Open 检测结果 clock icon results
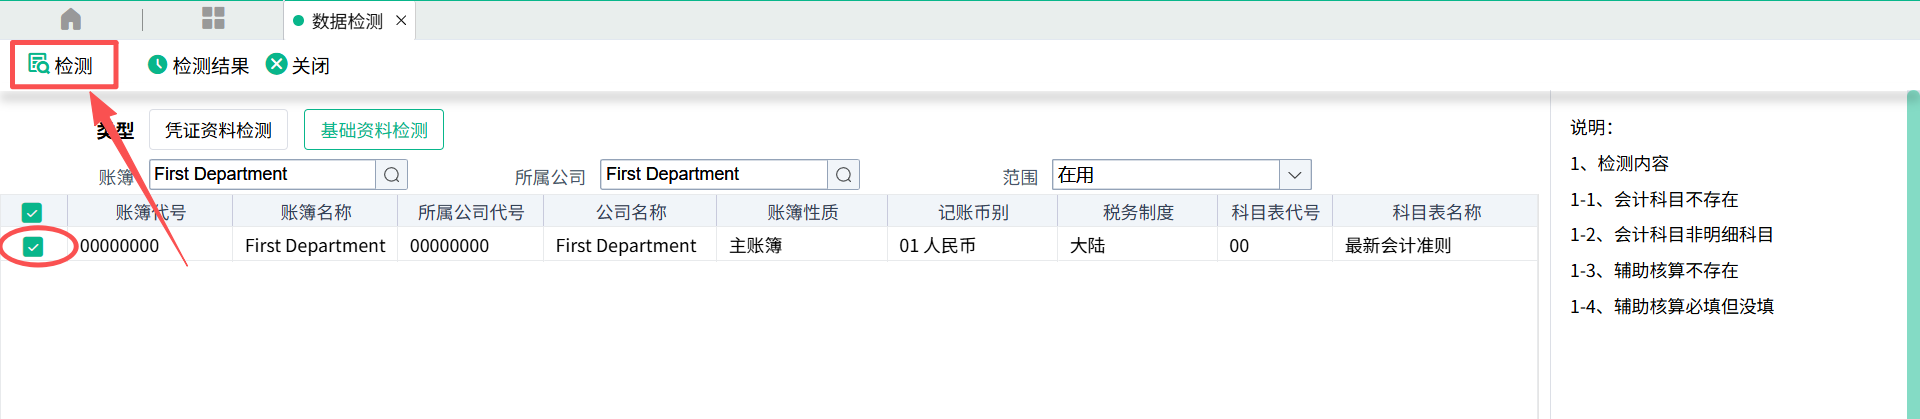The image size is (1920, 419). pyautogui.click(x=157, y=65)
